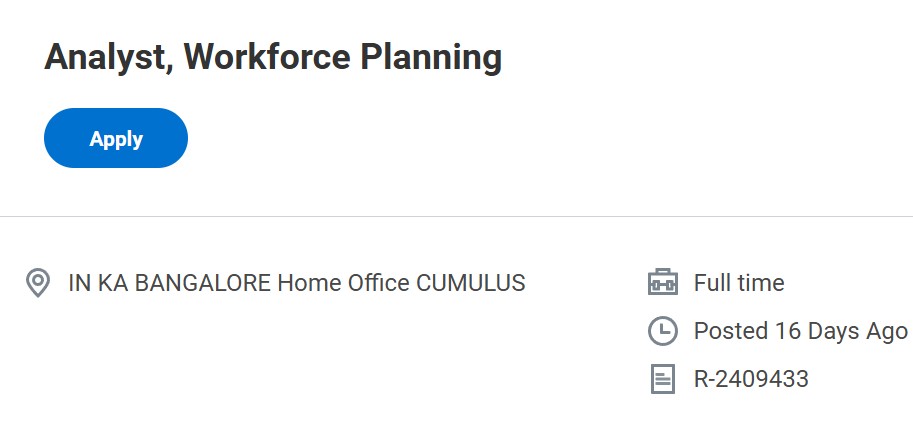Click the Full time label
This screenshot has width=913, height=448.
point(739,283)
